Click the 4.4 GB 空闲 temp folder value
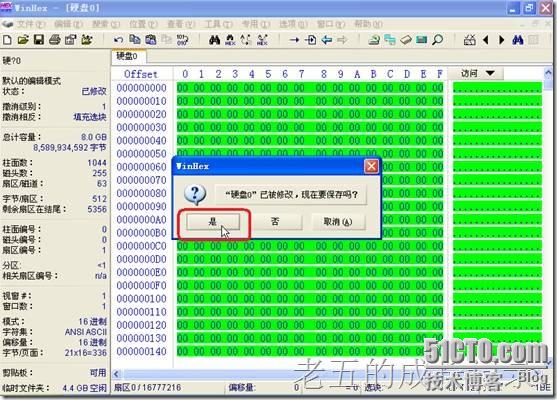Image resolution: width=557 pixels, height=400 pixels. pyautogui.click(x=85, y=388)
